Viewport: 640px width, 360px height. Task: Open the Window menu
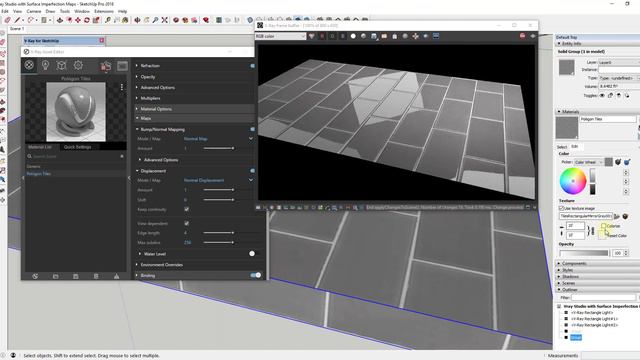coord(82,11)
